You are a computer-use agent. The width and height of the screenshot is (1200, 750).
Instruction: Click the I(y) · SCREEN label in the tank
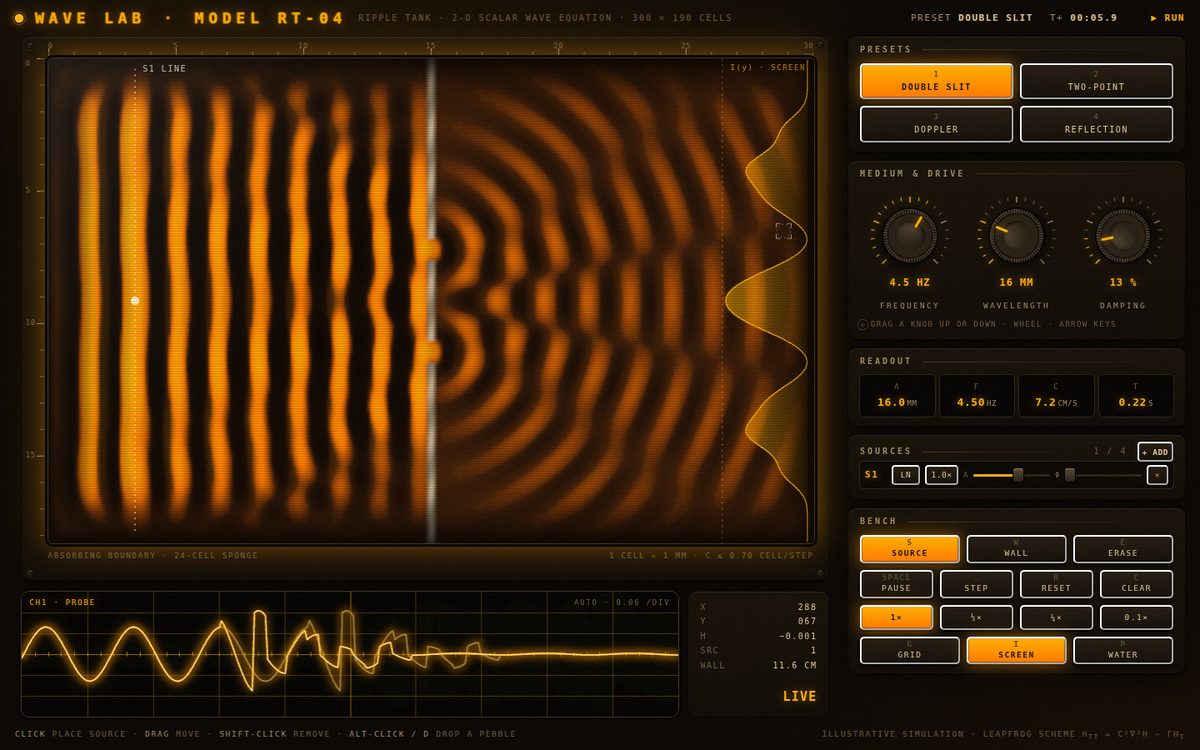point(767,68)
